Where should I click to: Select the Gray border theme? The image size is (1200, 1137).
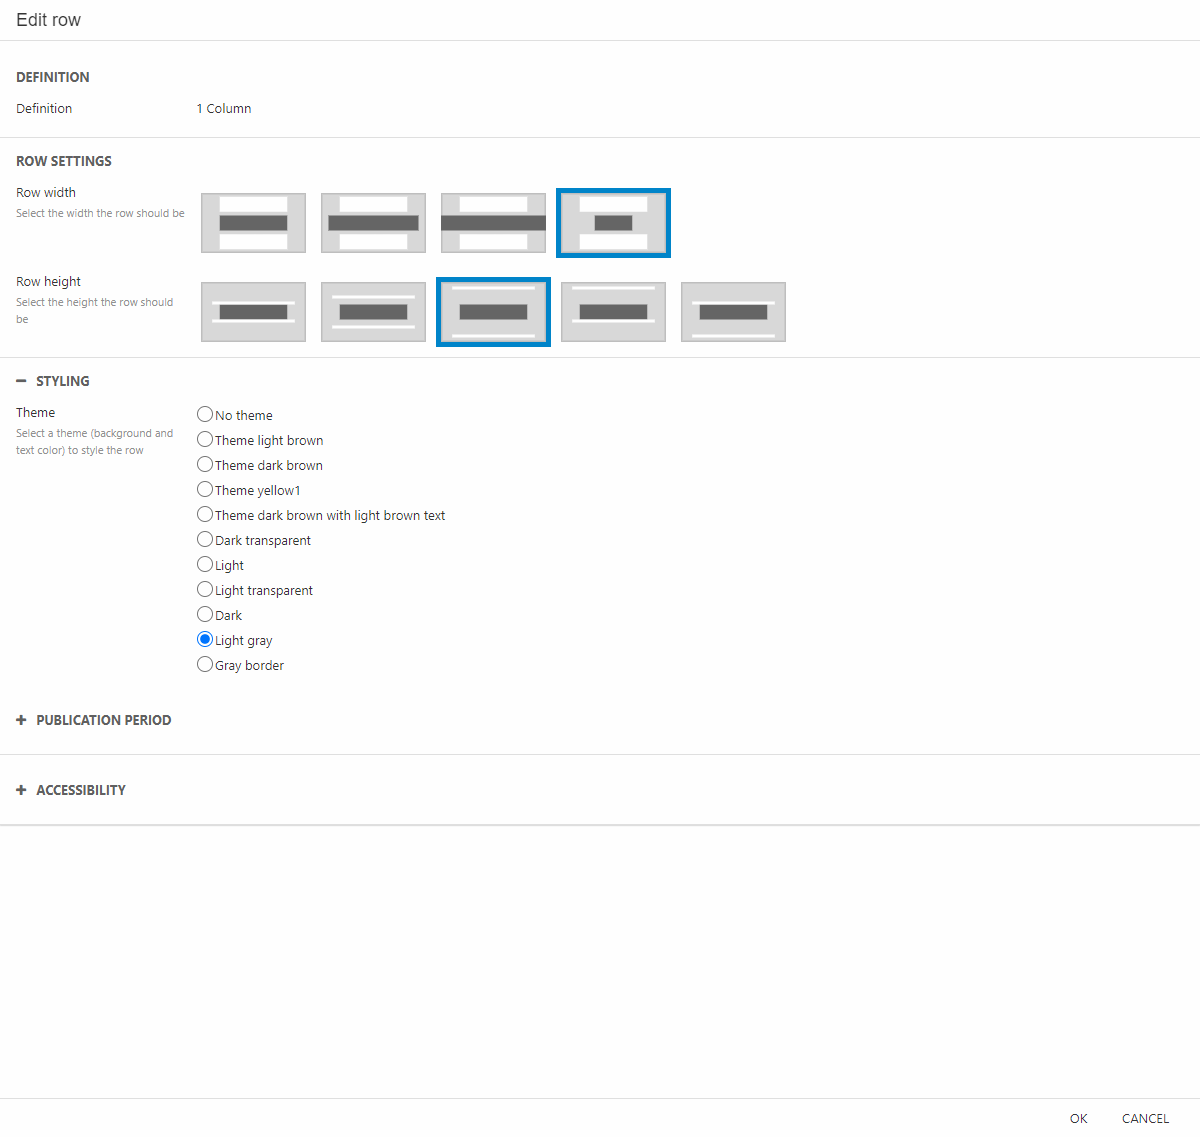205,664
